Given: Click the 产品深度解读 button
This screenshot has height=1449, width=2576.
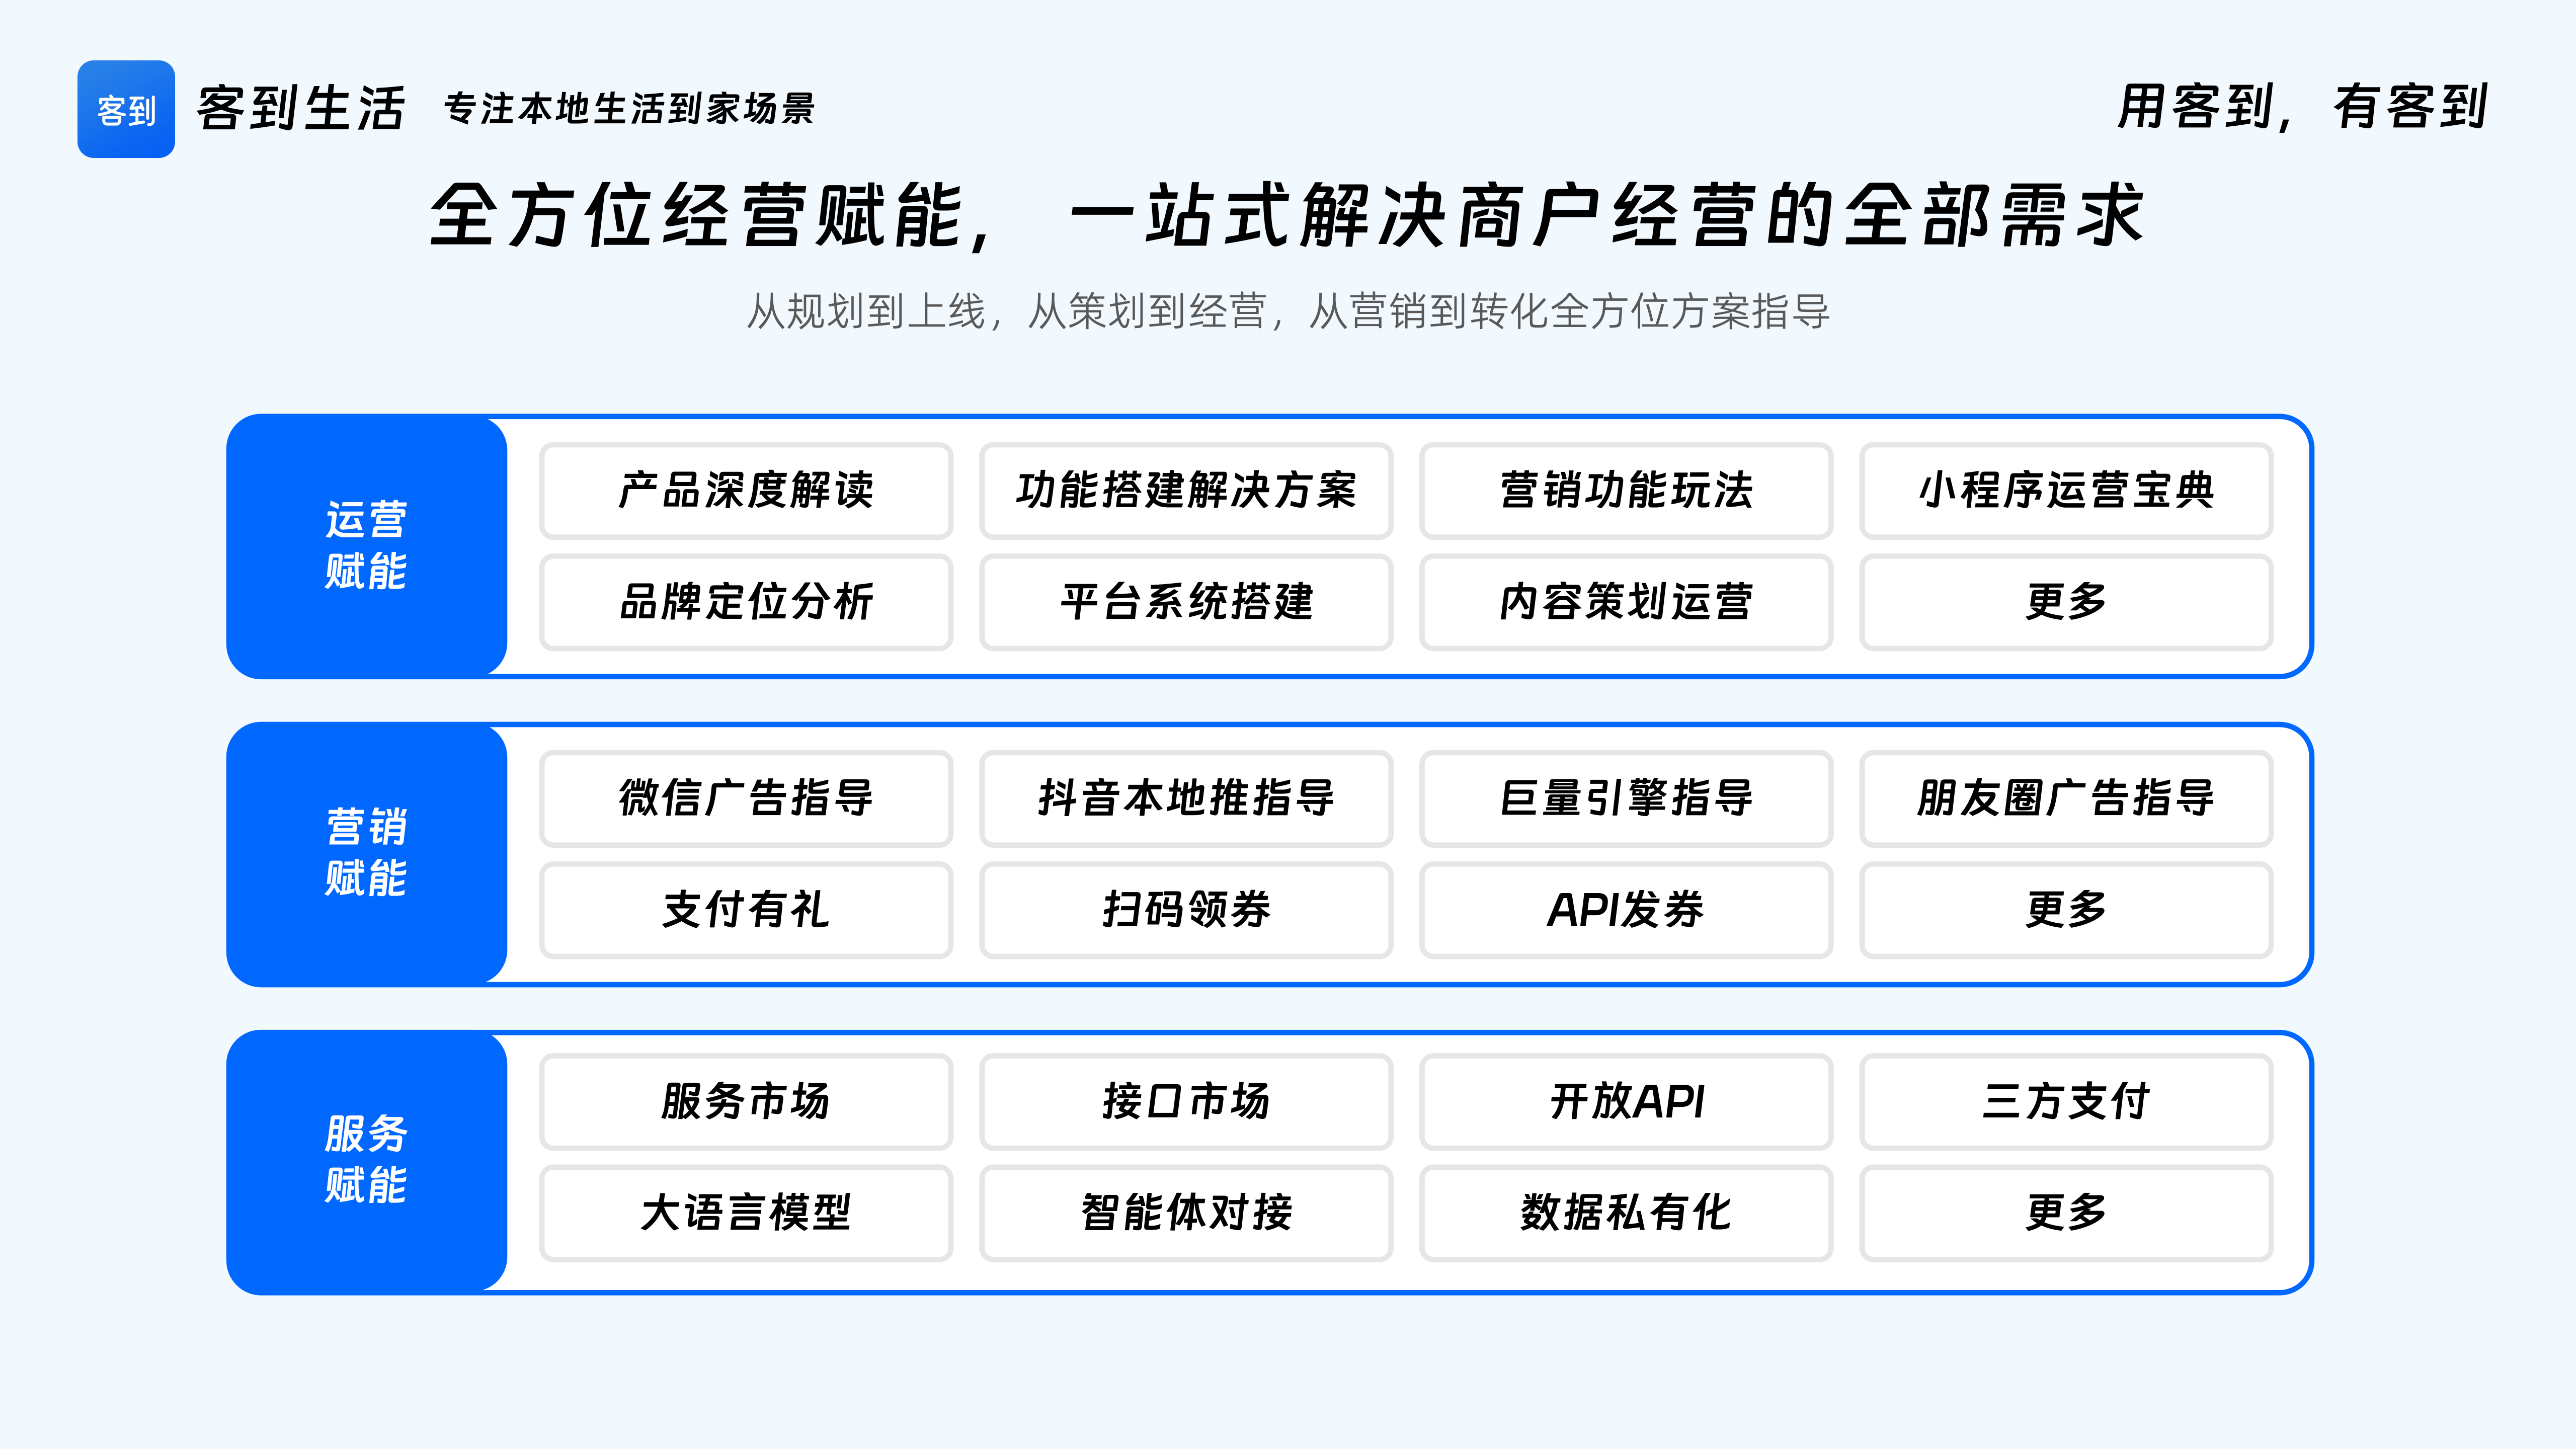Looking at the screenshot, I should tap(745, 491).
